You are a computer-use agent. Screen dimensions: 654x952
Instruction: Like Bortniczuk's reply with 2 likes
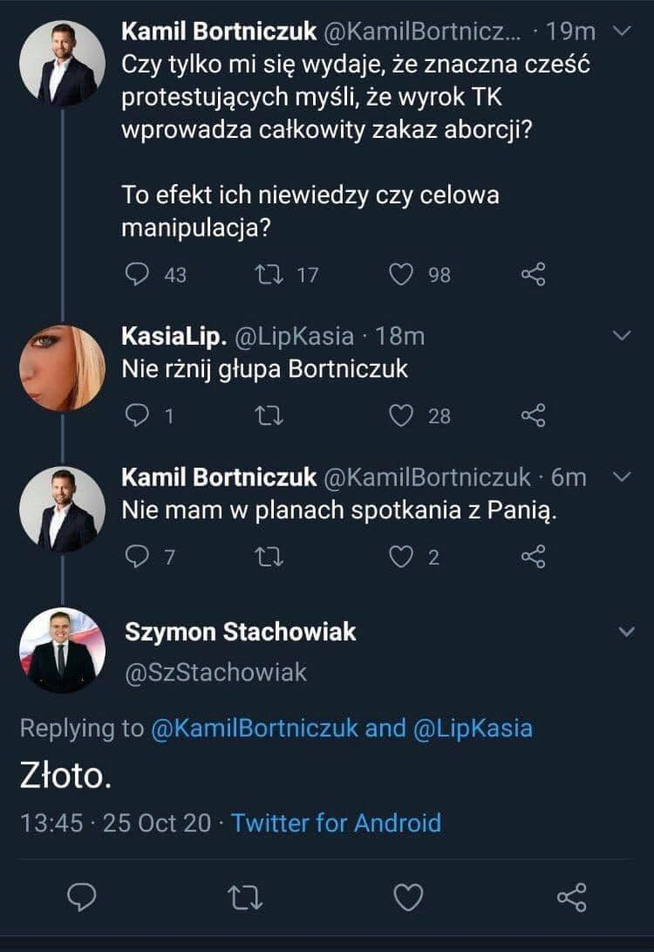pos(401,557)
